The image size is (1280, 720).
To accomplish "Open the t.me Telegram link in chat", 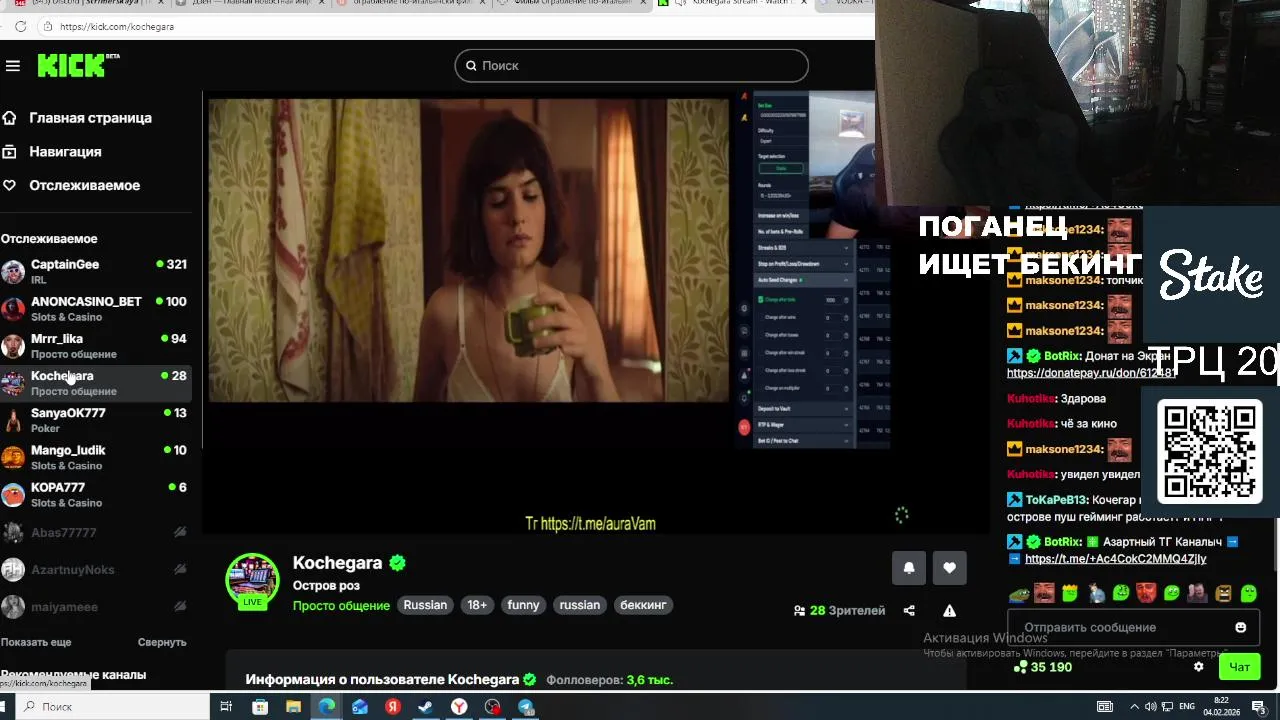I will coord(1115,559).
